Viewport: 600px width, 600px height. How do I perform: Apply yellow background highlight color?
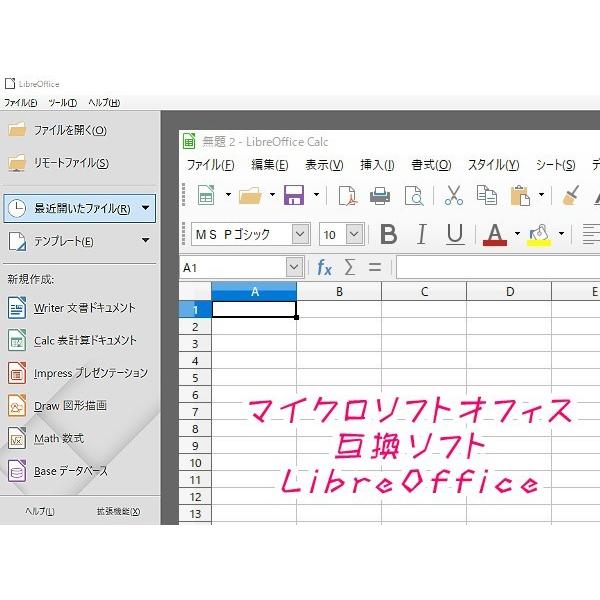(x=539, y=235)
